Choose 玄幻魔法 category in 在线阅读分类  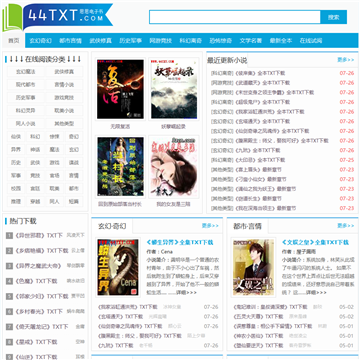click(x=26, y=72)
